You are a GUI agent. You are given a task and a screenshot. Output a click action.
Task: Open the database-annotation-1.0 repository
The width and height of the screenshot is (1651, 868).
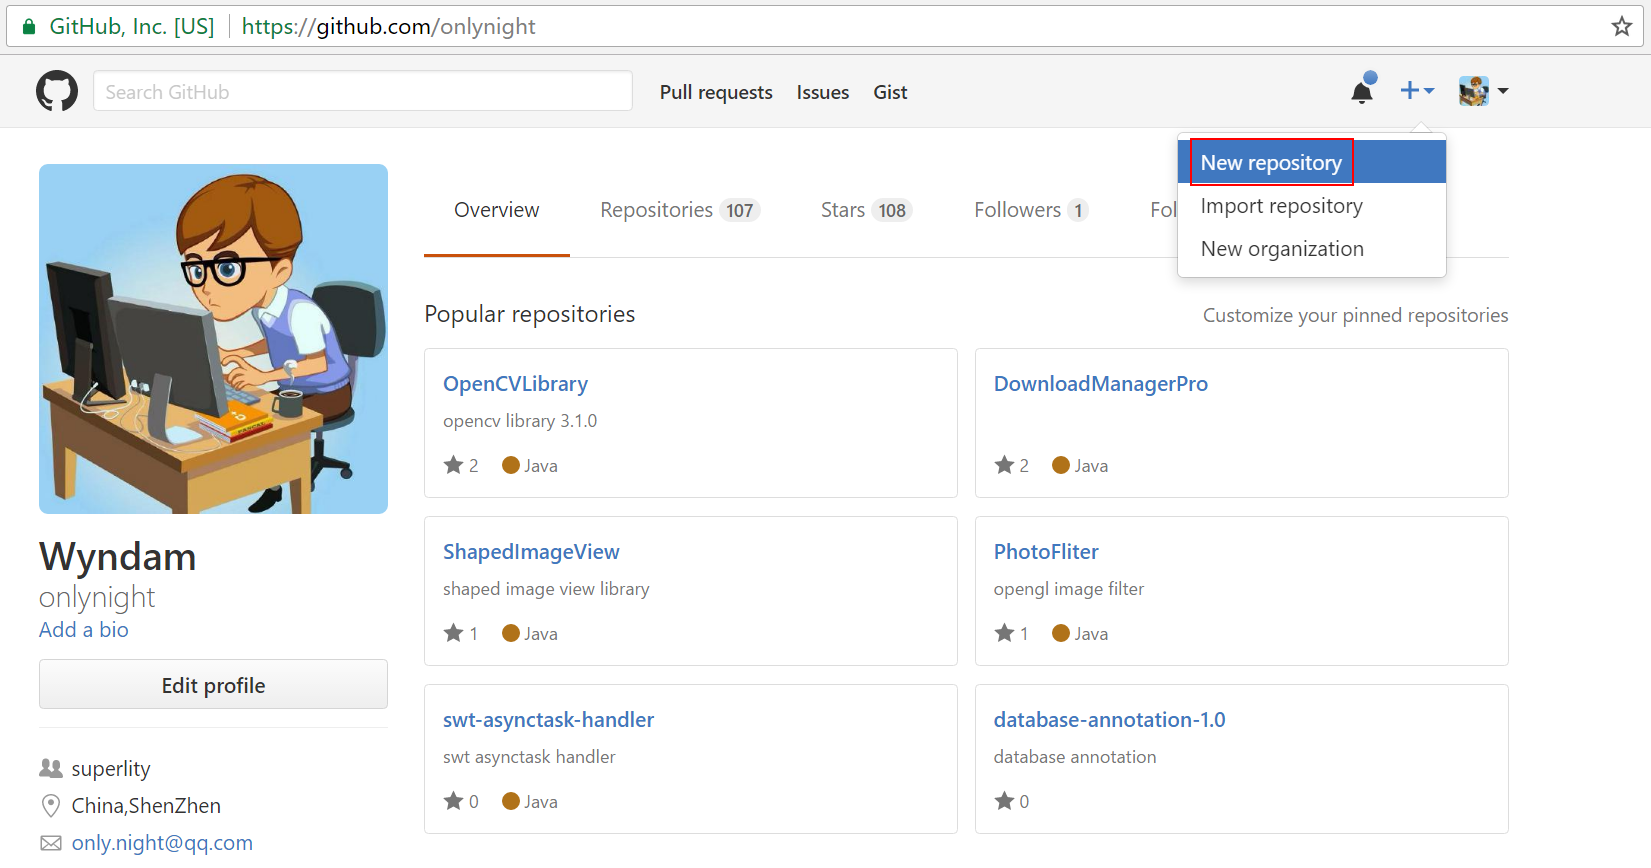[1109, 720]
